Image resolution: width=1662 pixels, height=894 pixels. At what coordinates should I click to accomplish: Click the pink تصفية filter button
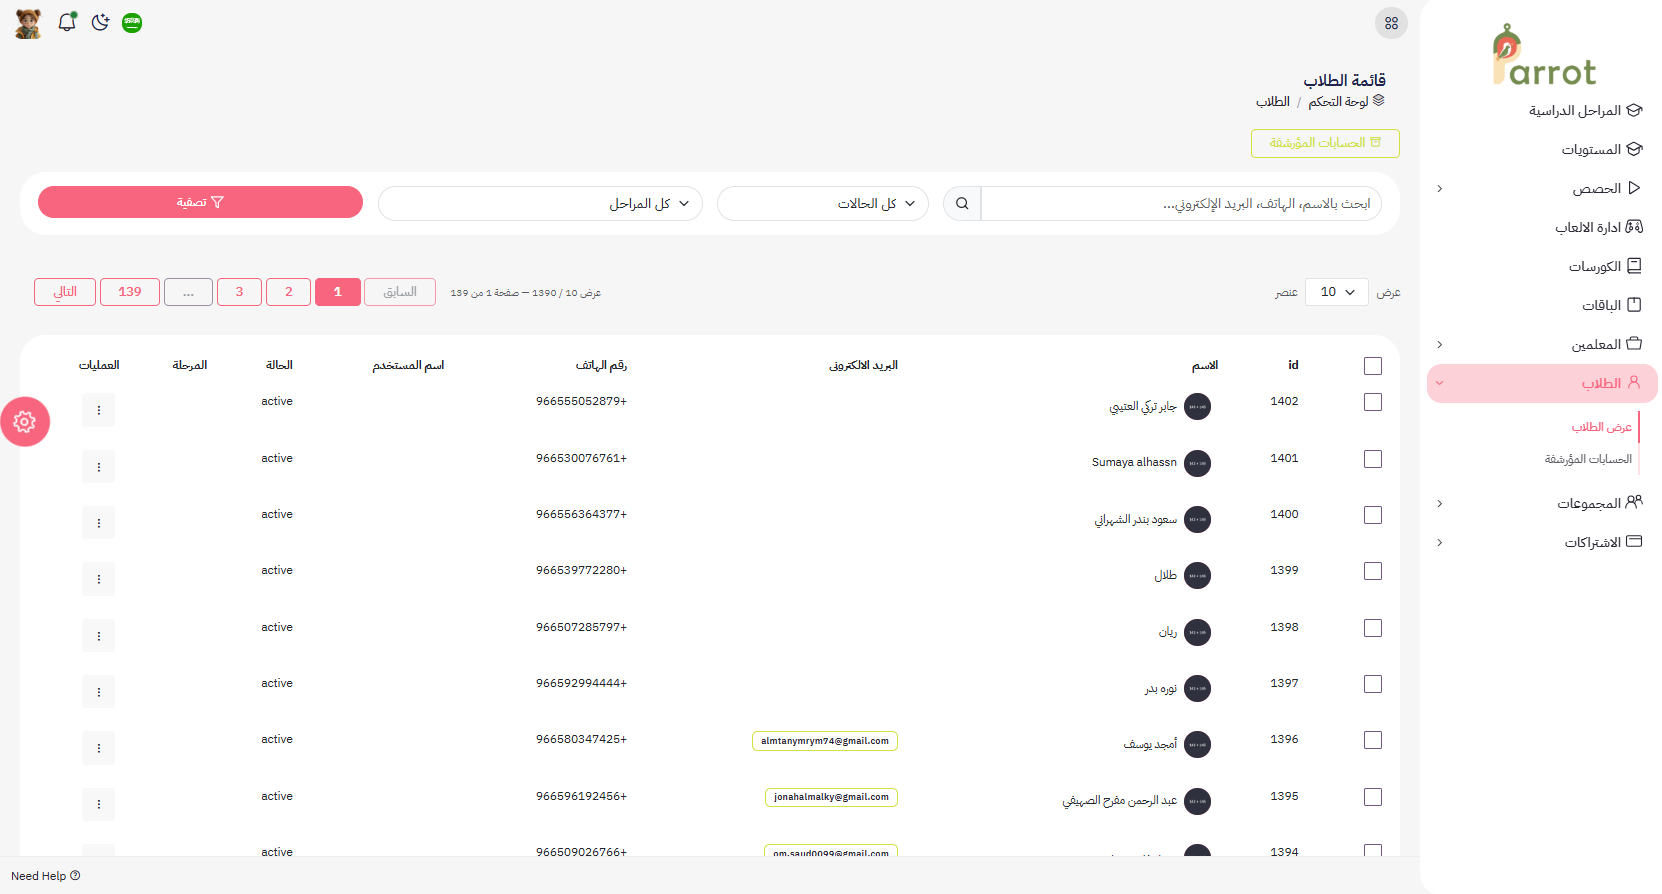pos(200,202)
